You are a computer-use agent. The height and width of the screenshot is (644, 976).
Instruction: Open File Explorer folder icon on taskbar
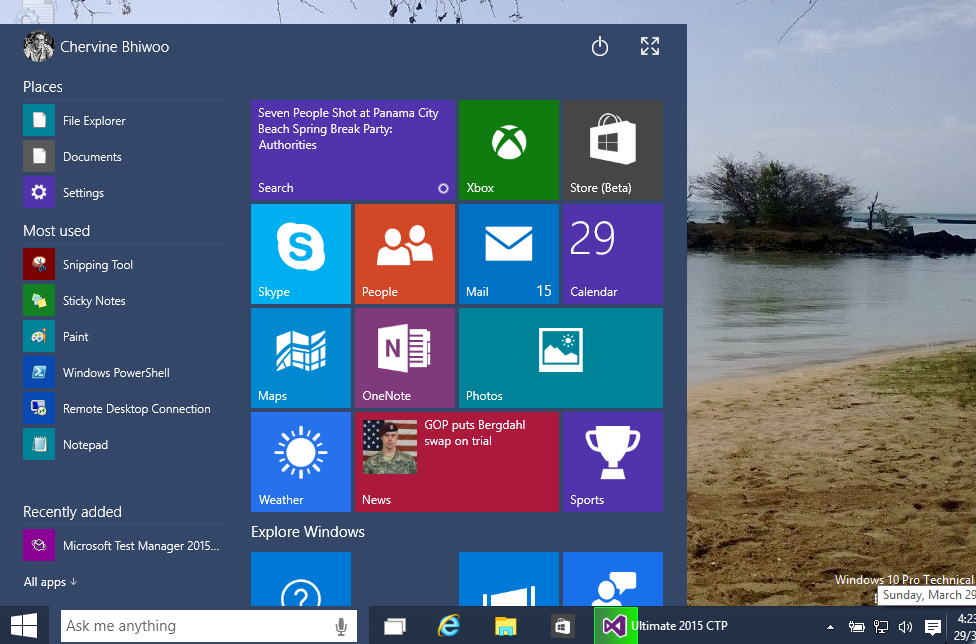(x=505, y=626)
